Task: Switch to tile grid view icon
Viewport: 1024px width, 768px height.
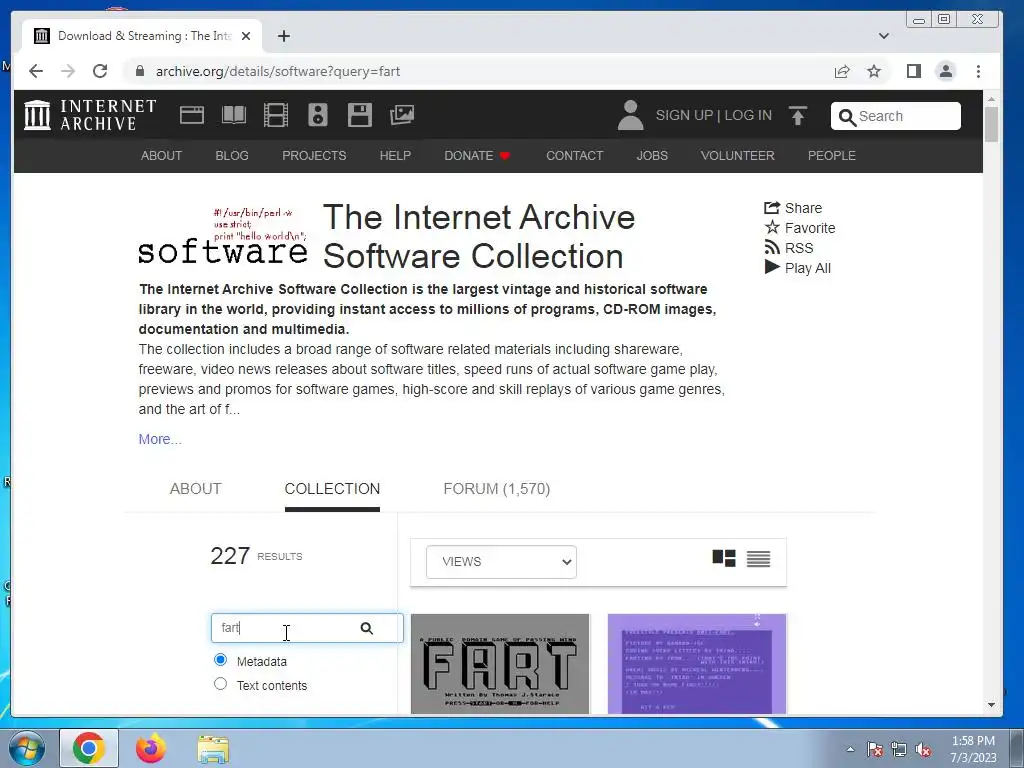Action: (x=724, y=558)
